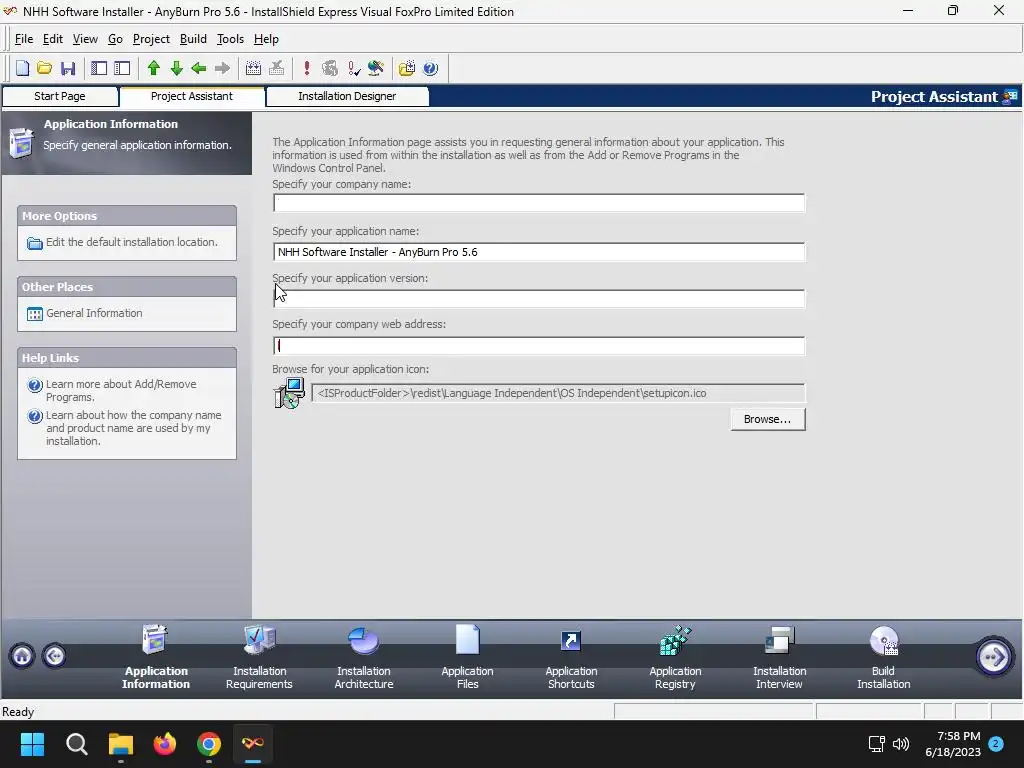Image resolution: width=1024 pixels, height=768 pixels.
Task: Click the gray forward arrow toolbar icon
Action: tap(222, 68)
